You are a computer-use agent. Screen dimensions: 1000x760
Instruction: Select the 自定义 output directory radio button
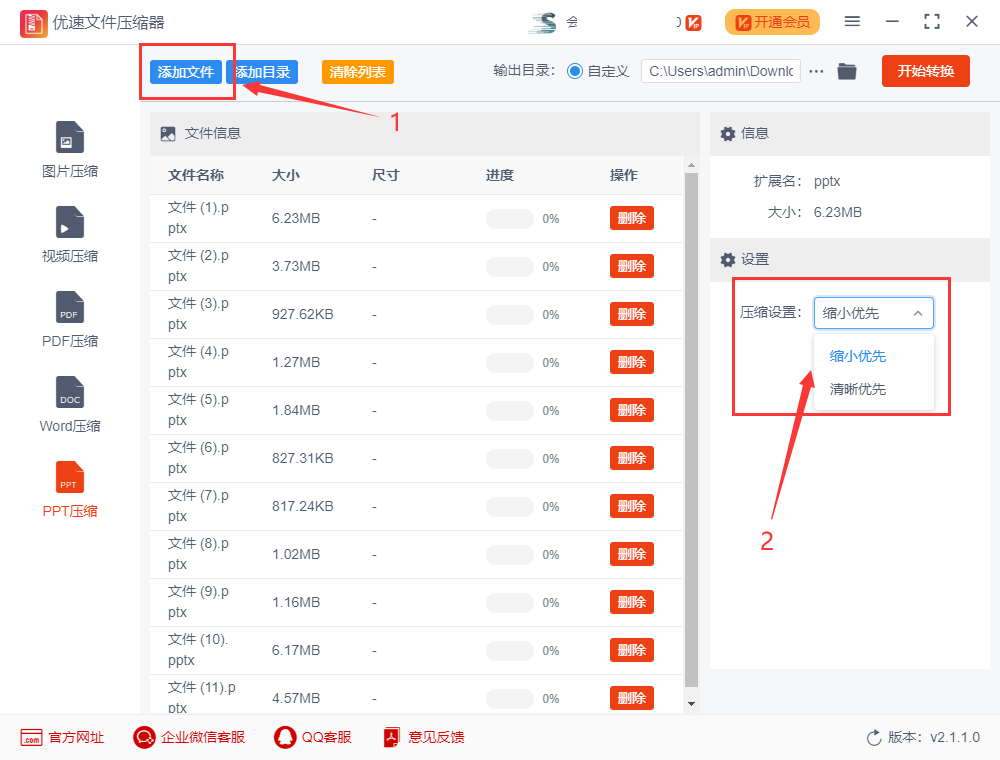575,71
